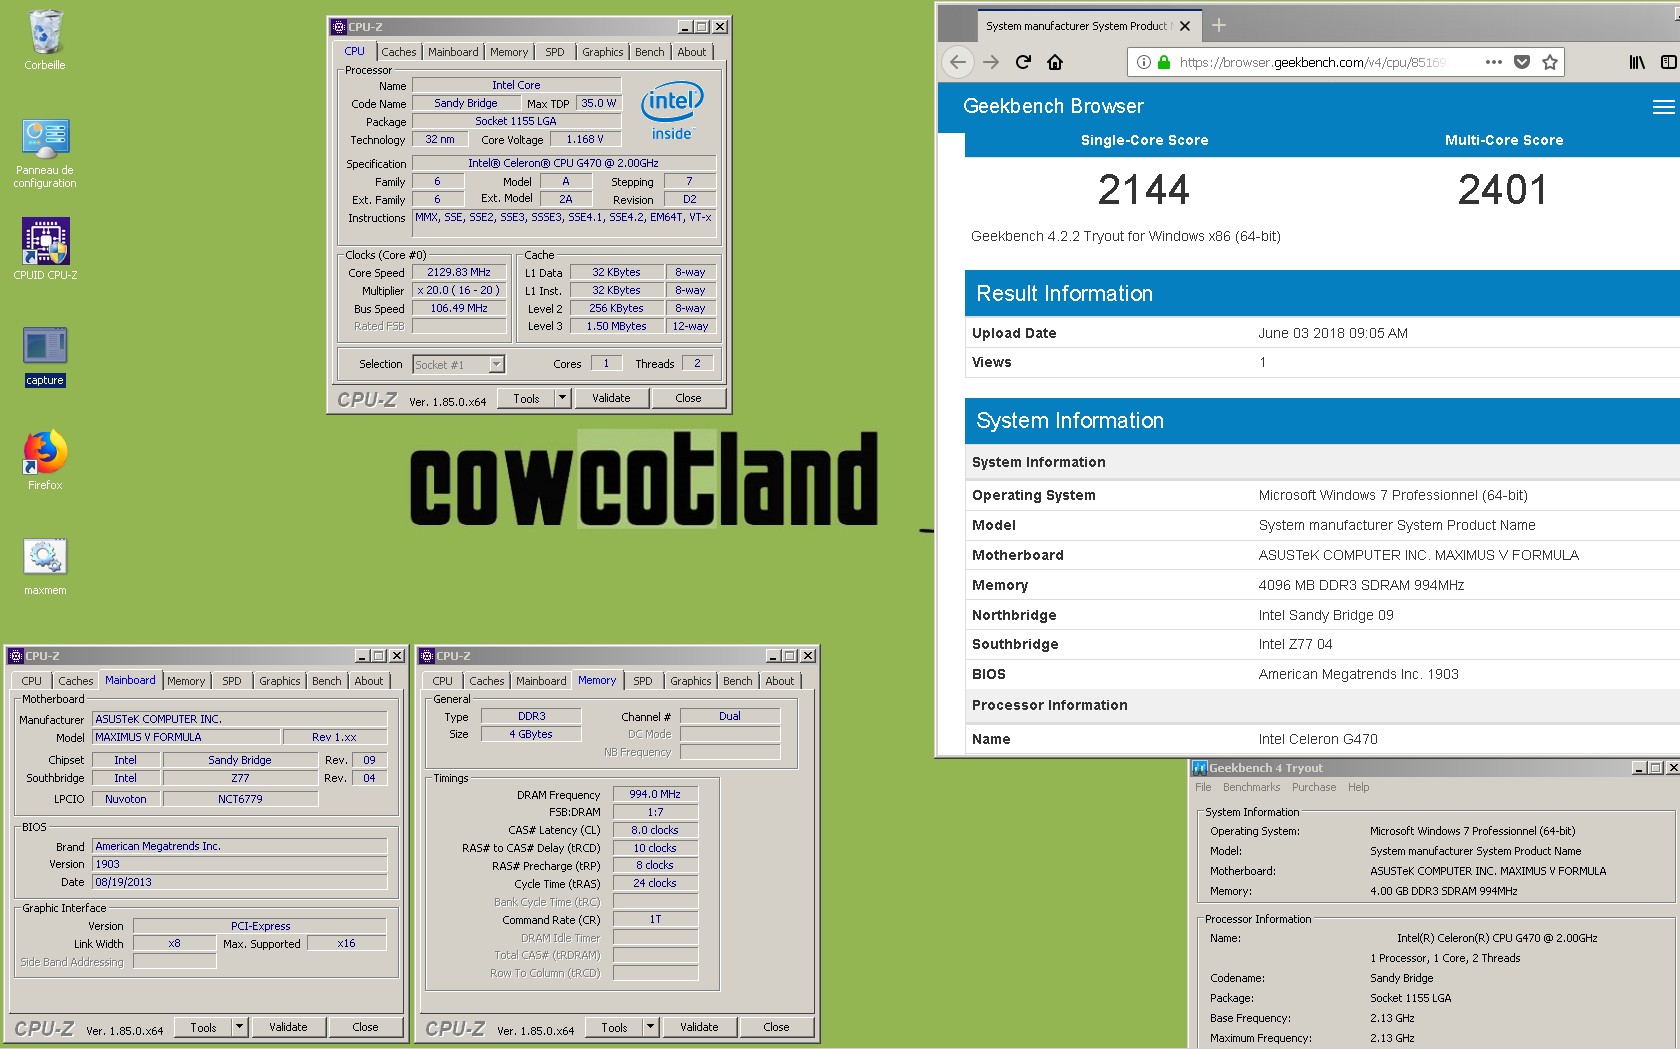Go back in Firefox browser
The image size is (1680, 1050).
pyautogui.click(x=958, y=62)
